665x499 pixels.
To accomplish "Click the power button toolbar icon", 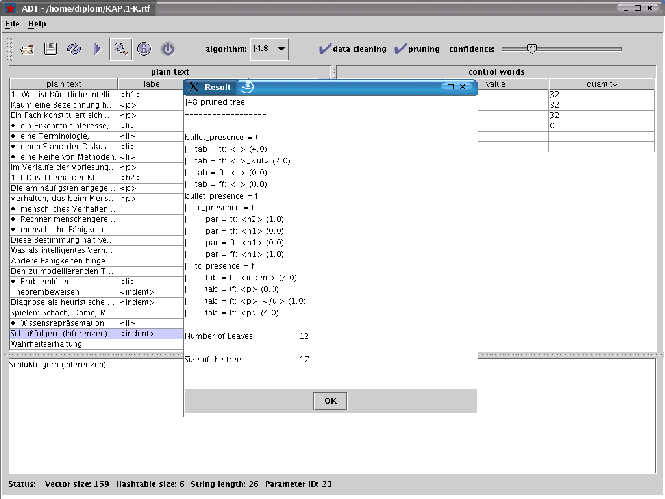I will click(168, 49).
